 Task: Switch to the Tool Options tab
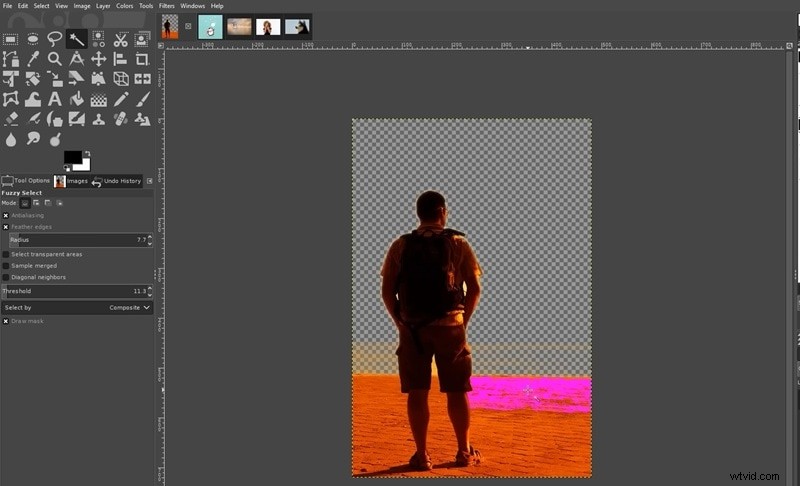point(26,181)
